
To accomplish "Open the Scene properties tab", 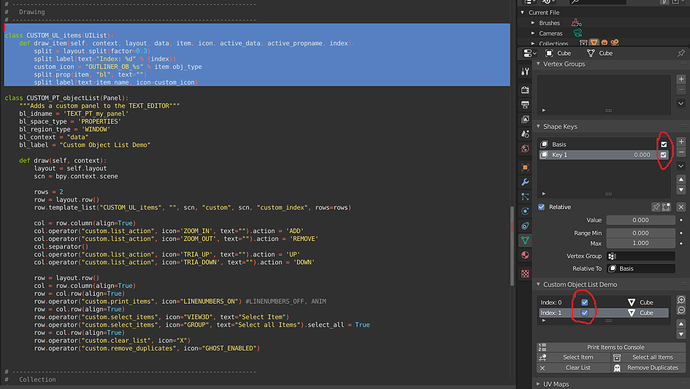I will click(525, 134).
